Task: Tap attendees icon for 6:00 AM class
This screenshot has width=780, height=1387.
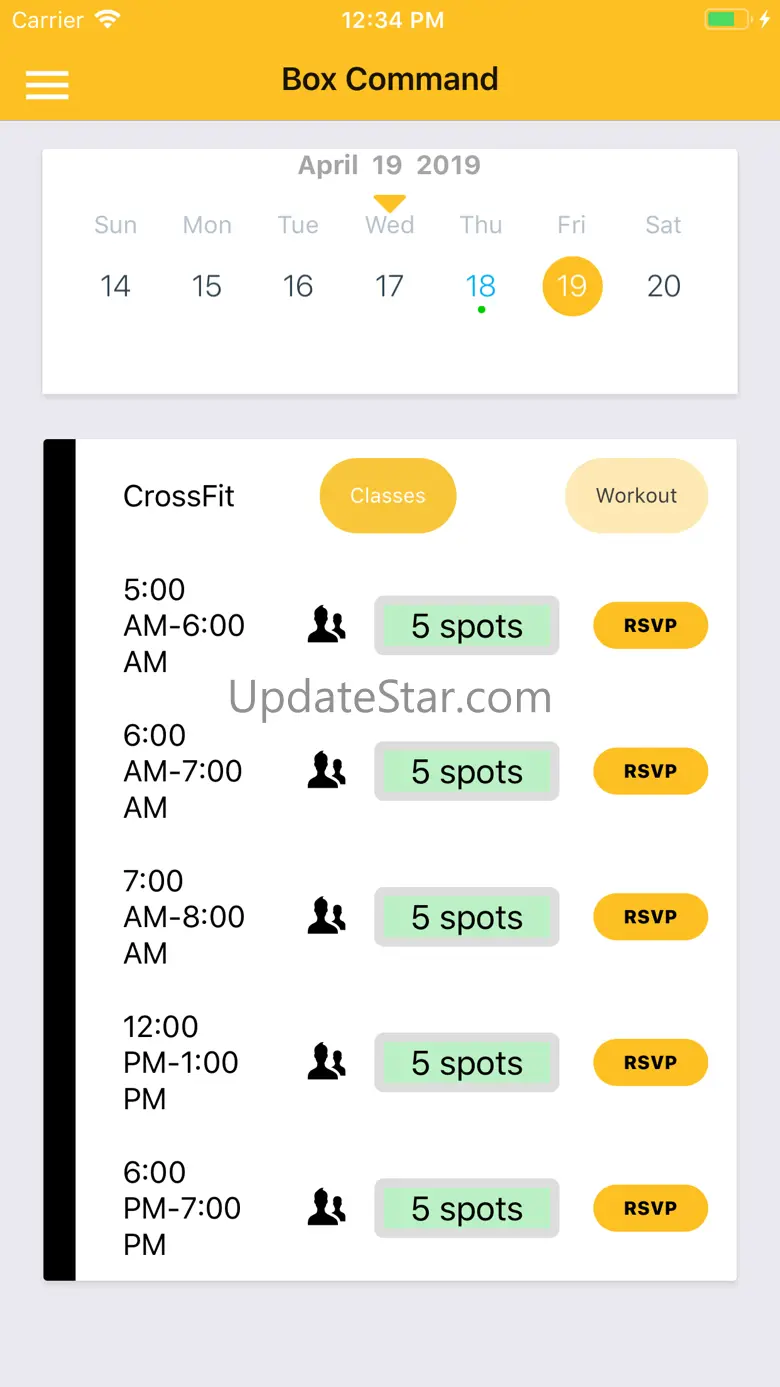Action: pyautogui.click(x=326, y=771)
